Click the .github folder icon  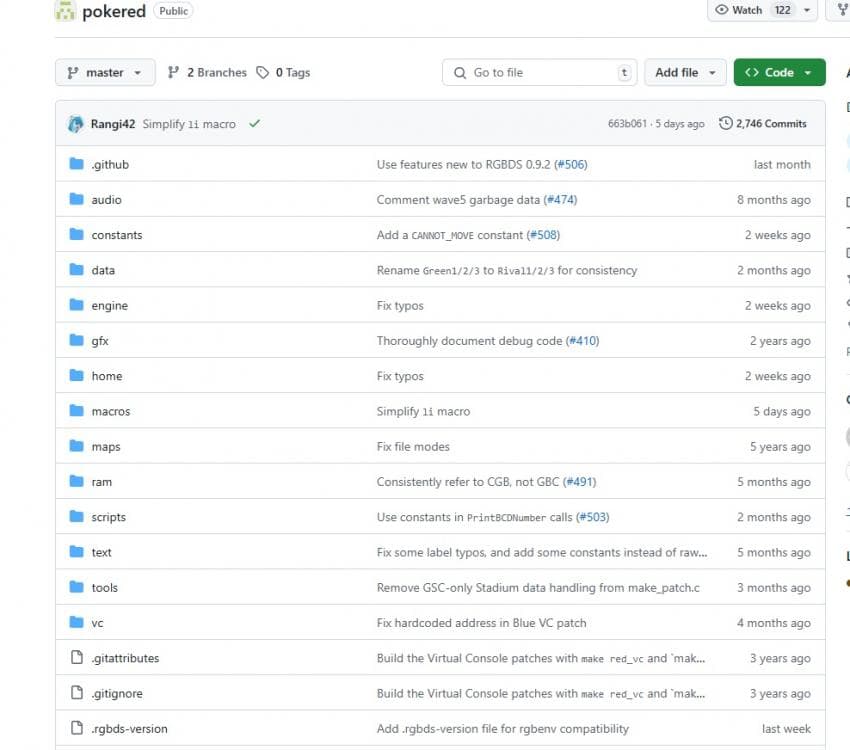pyautogui.click(x=76, y=164)
